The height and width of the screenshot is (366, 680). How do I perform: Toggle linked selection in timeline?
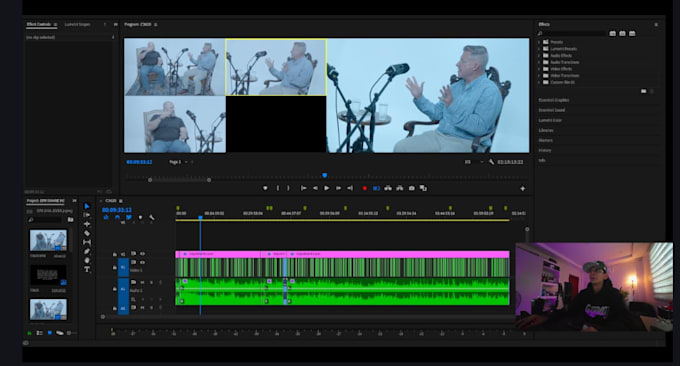click(129, 217)
